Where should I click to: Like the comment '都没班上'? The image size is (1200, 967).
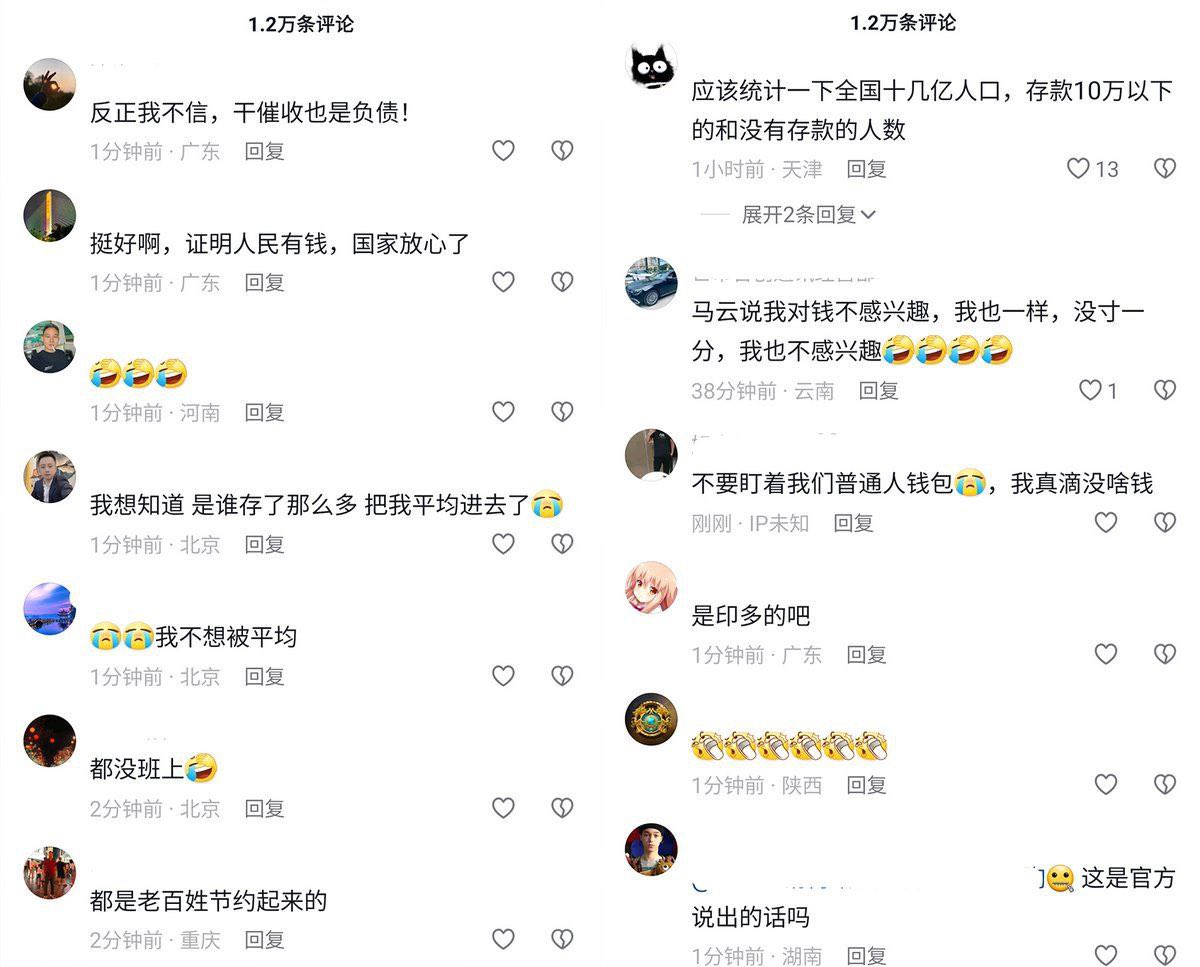click(x=503, y=808)
